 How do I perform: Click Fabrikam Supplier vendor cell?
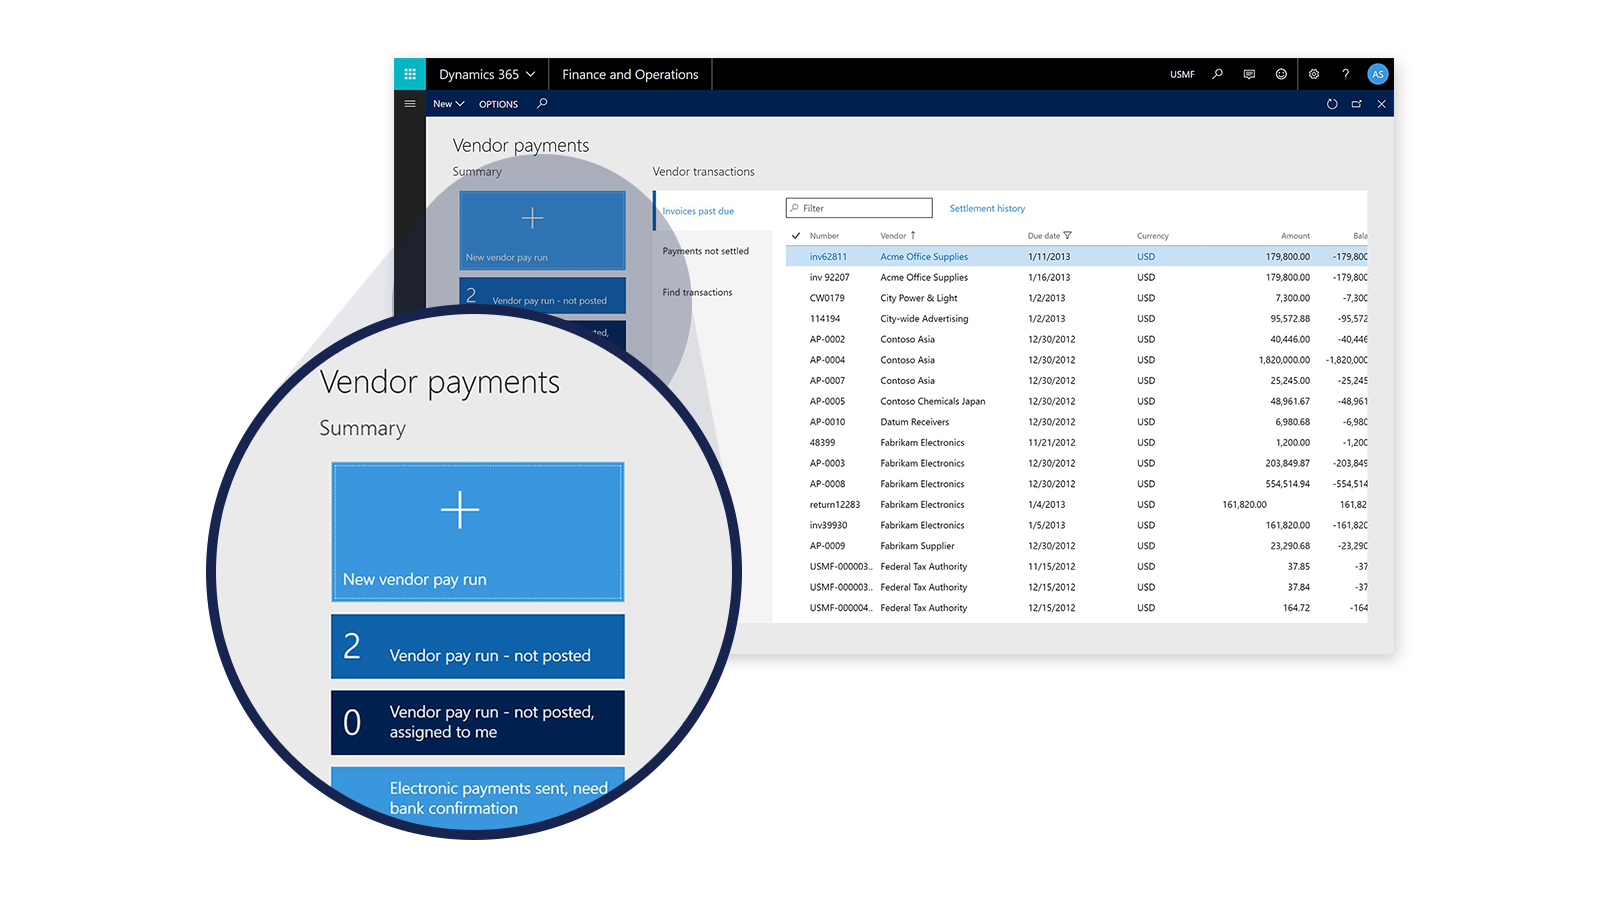[917, 546]
